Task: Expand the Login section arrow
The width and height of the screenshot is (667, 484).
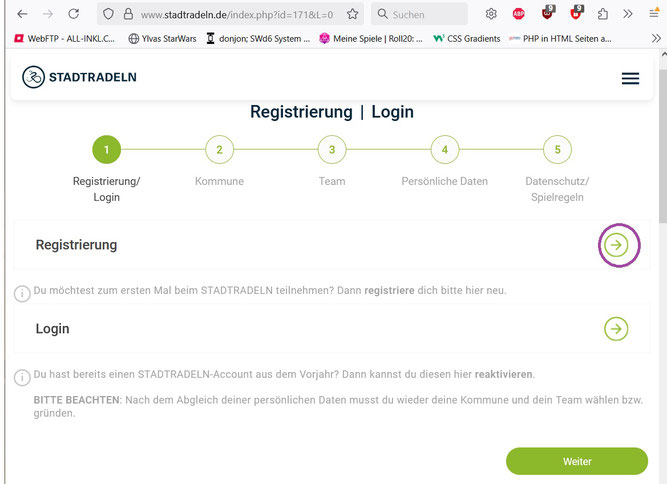Action: (616, 329)
